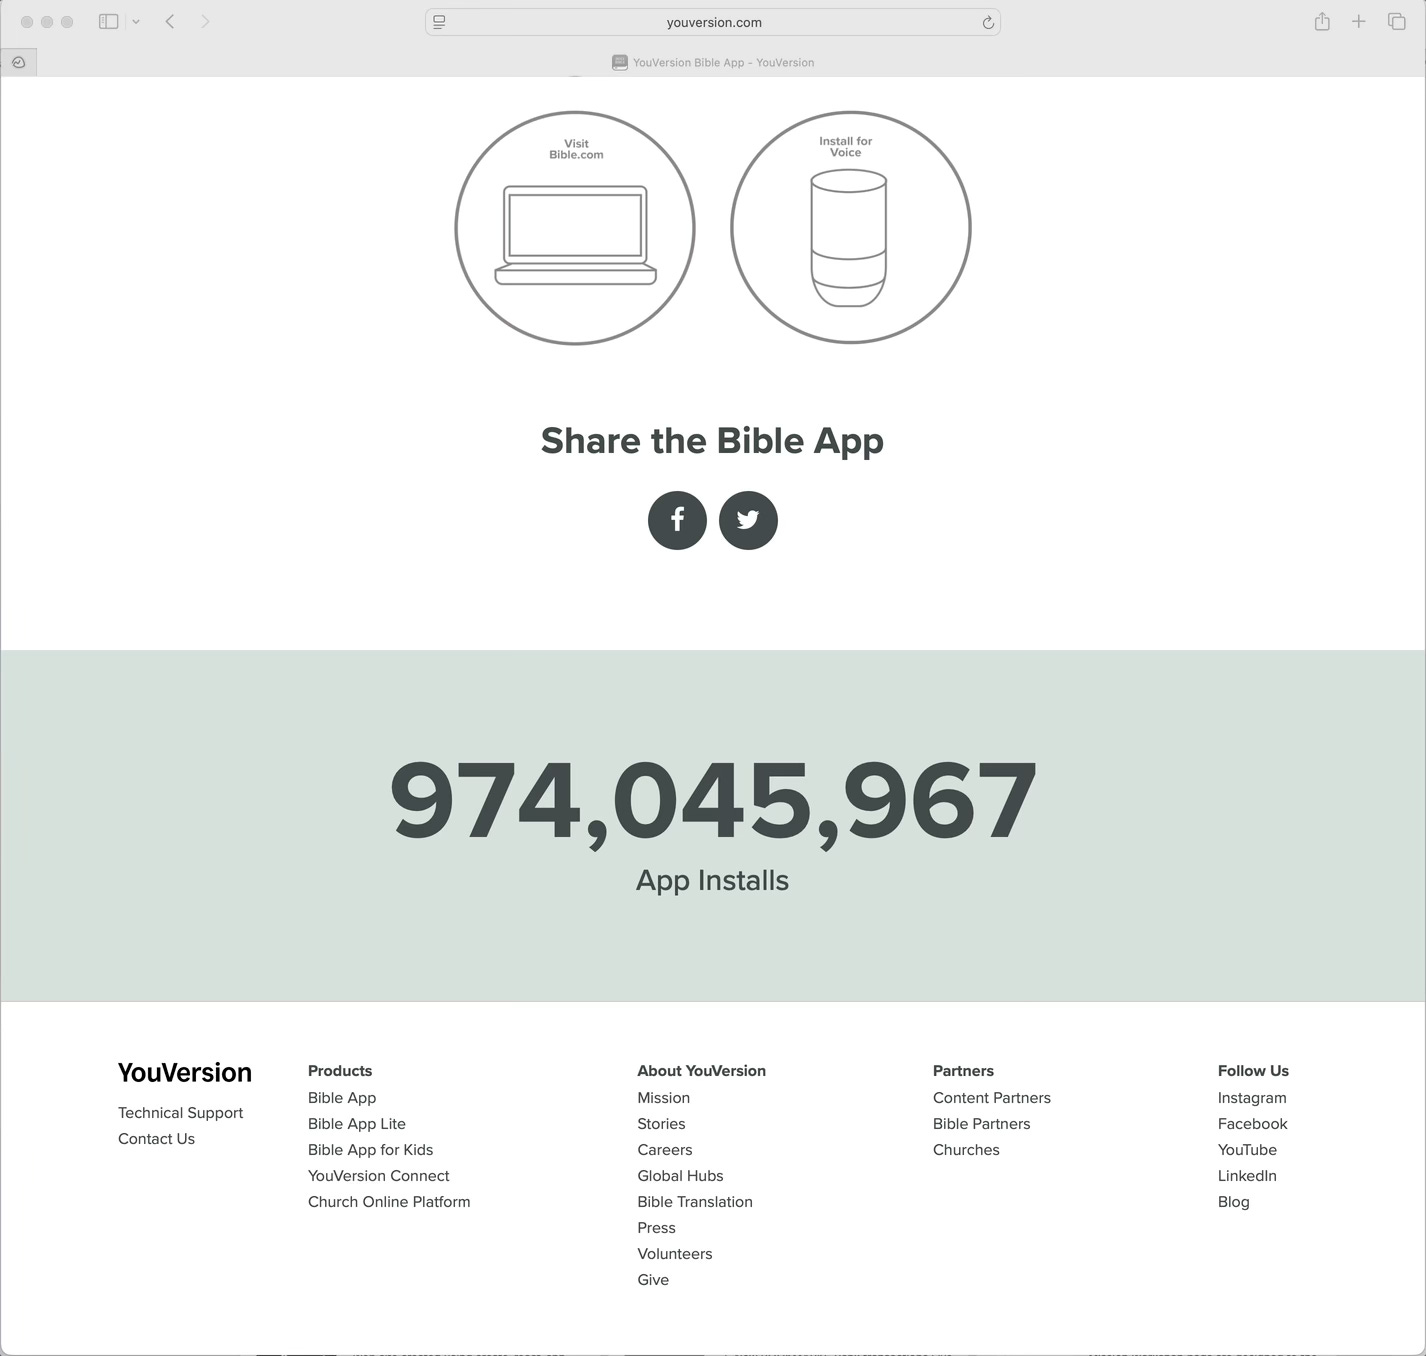Image resolution: width=1426 pixels, height=1356 pixels.
Task: Open the YouTube footer link
Action: [1247, 1150]
